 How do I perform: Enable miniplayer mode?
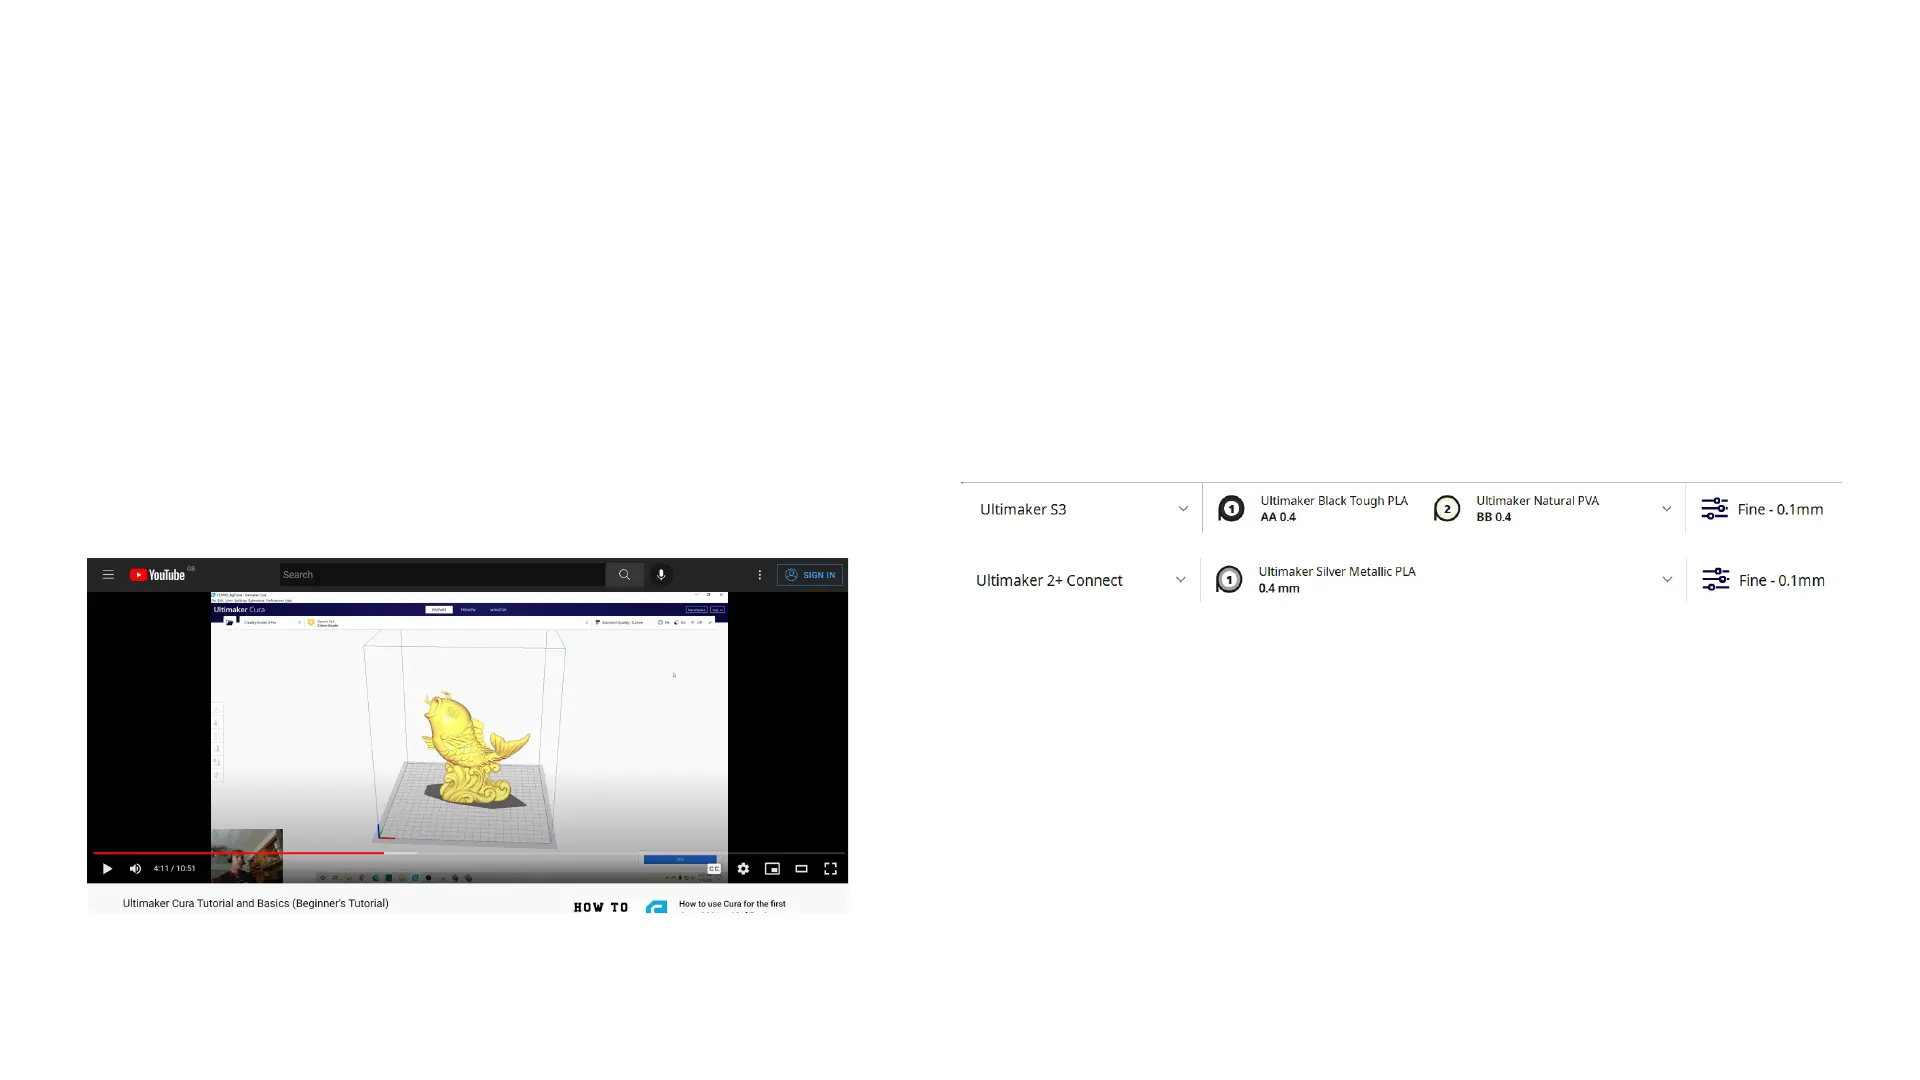[x=772, y=869]
